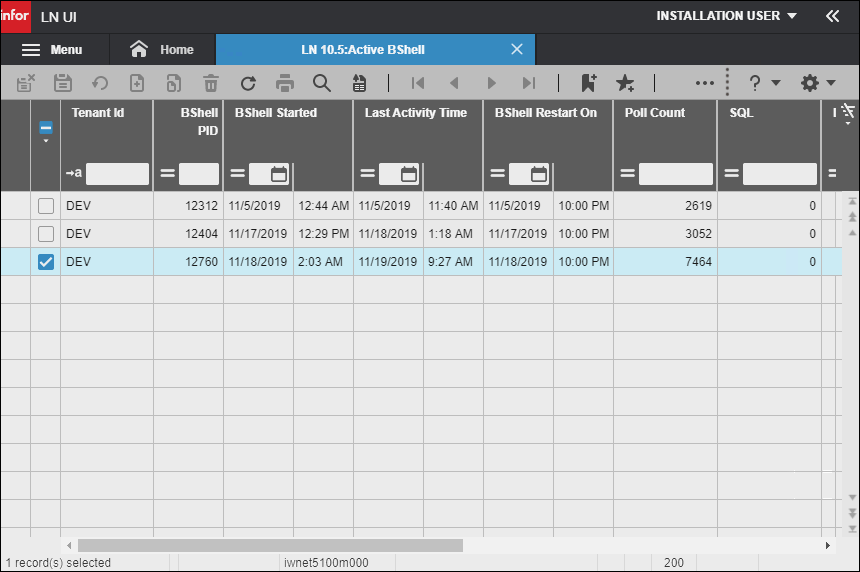860x572 pixels.
Task: Jump to bottom with vertical scroll icon
Action: click(852, 529)
